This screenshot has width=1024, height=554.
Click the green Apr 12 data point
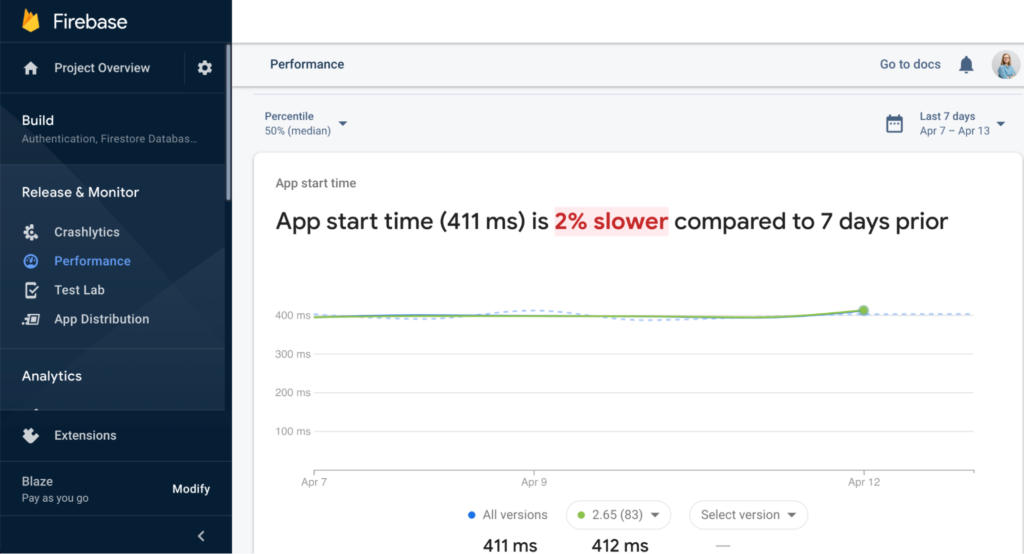coord(863,310)
